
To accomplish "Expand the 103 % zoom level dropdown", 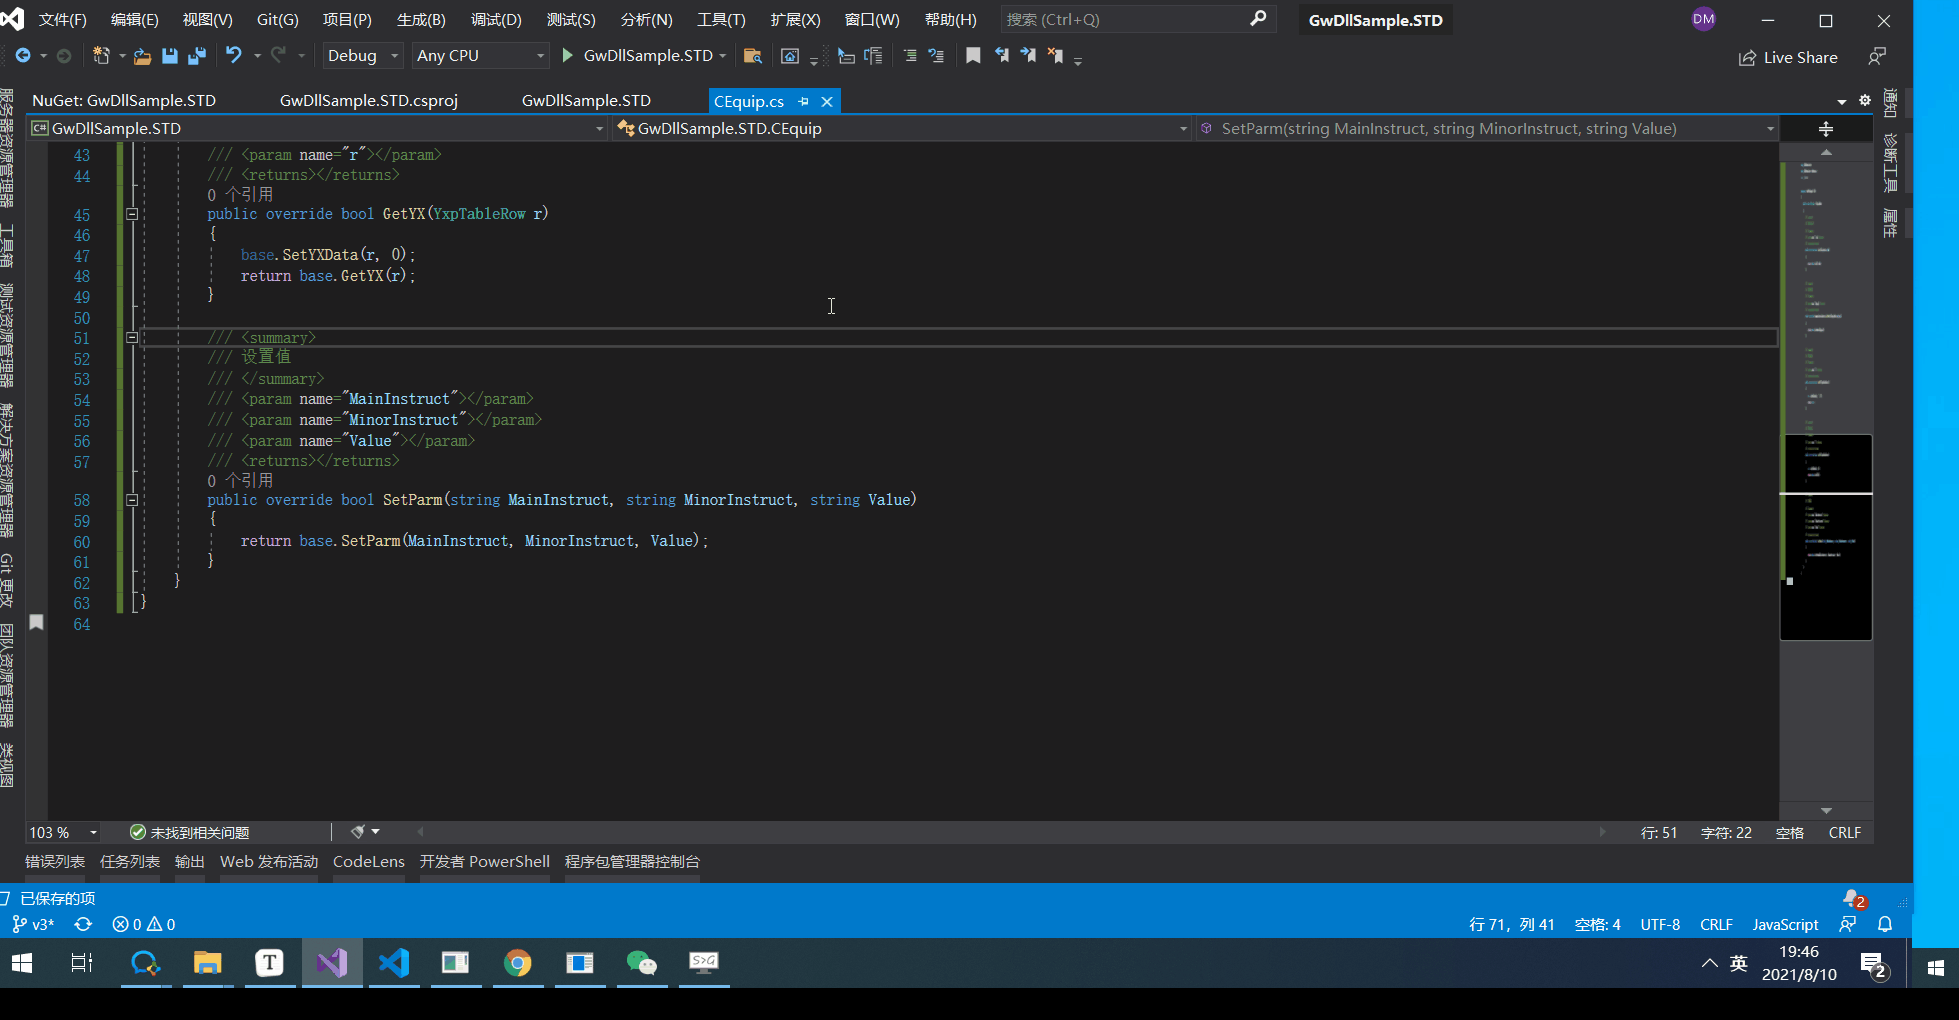I will [93, 833].
